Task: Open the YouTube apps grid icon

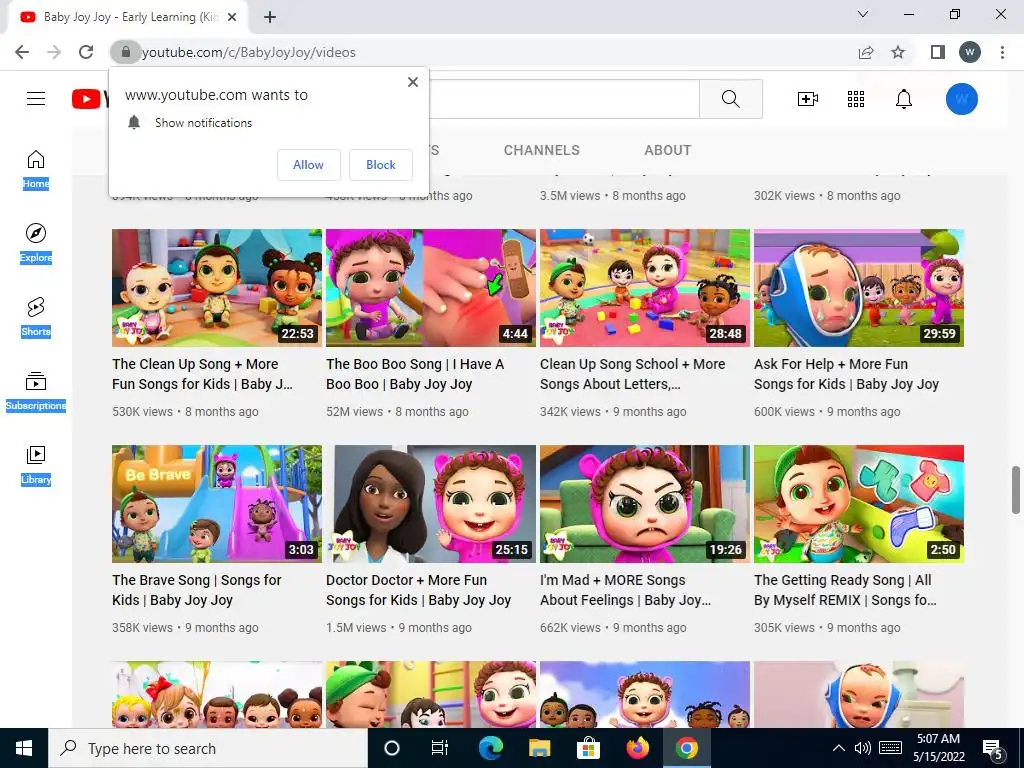Action: click(x=856, y=99)
